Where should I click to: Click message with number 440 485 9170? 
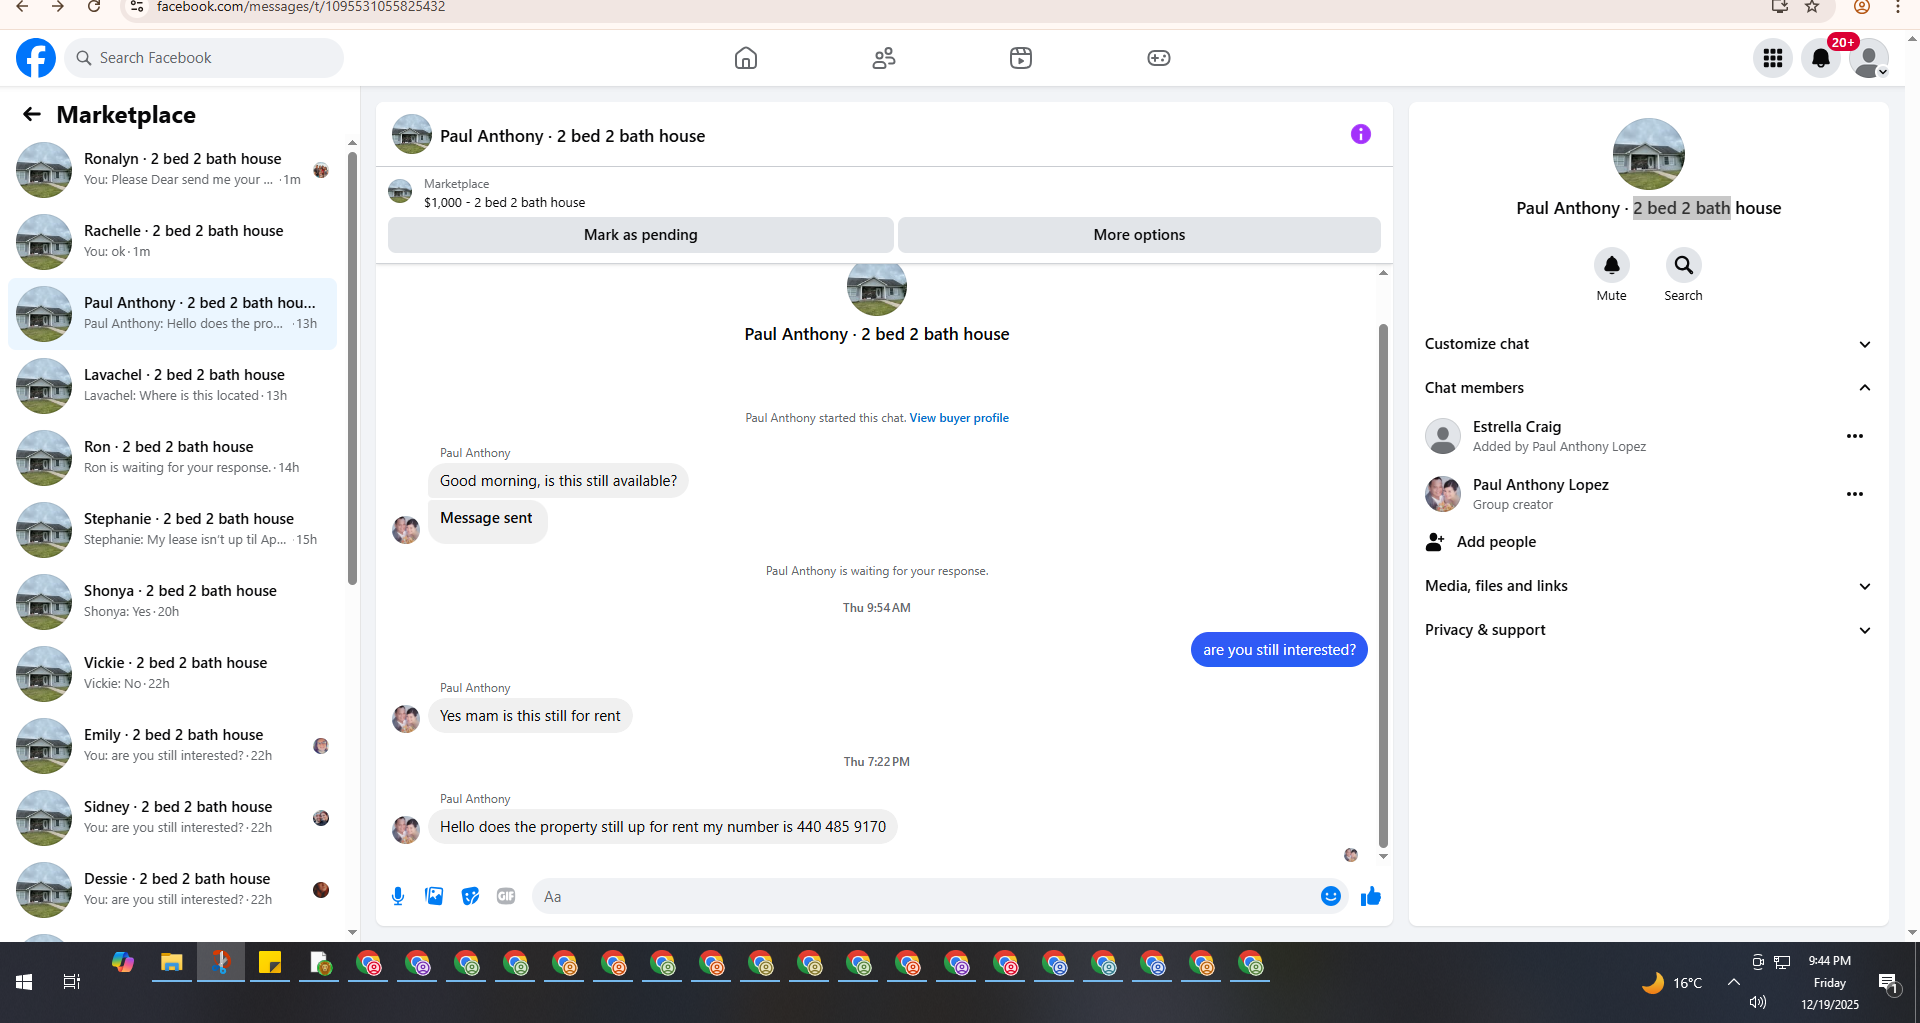pyautogui.click(x=663, y=827)
